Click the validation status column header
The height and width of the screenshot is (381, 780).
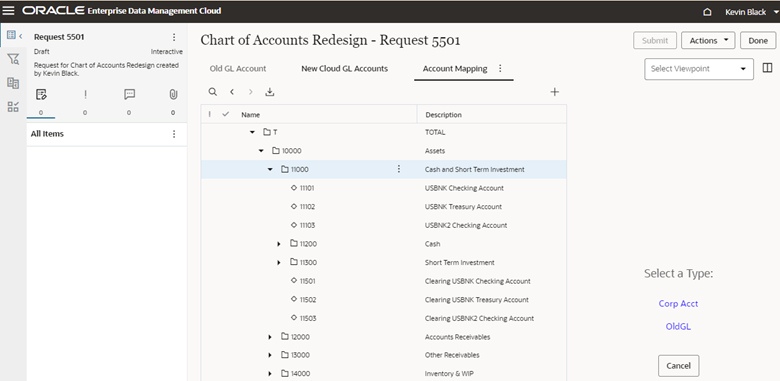(x=210, y=114)
